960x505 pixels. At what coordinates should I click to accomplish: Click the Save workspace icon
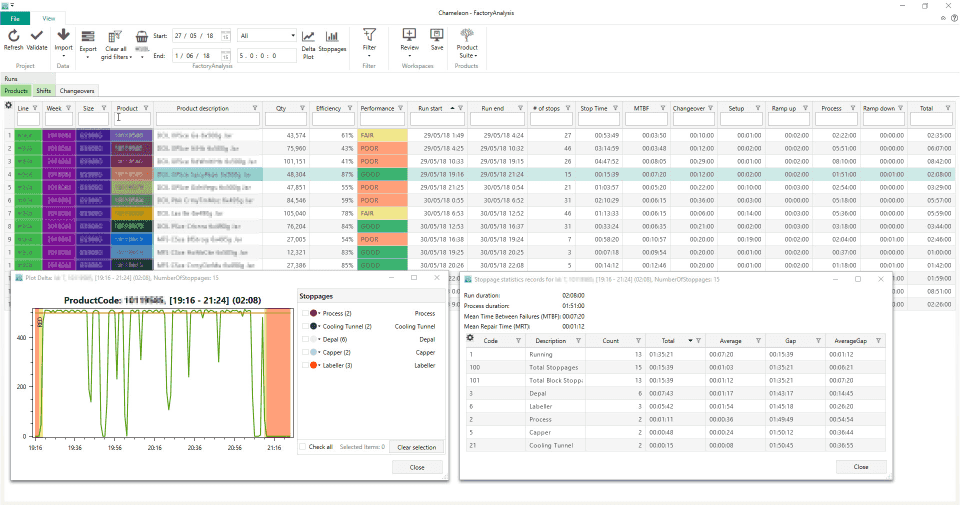(437, 35)
